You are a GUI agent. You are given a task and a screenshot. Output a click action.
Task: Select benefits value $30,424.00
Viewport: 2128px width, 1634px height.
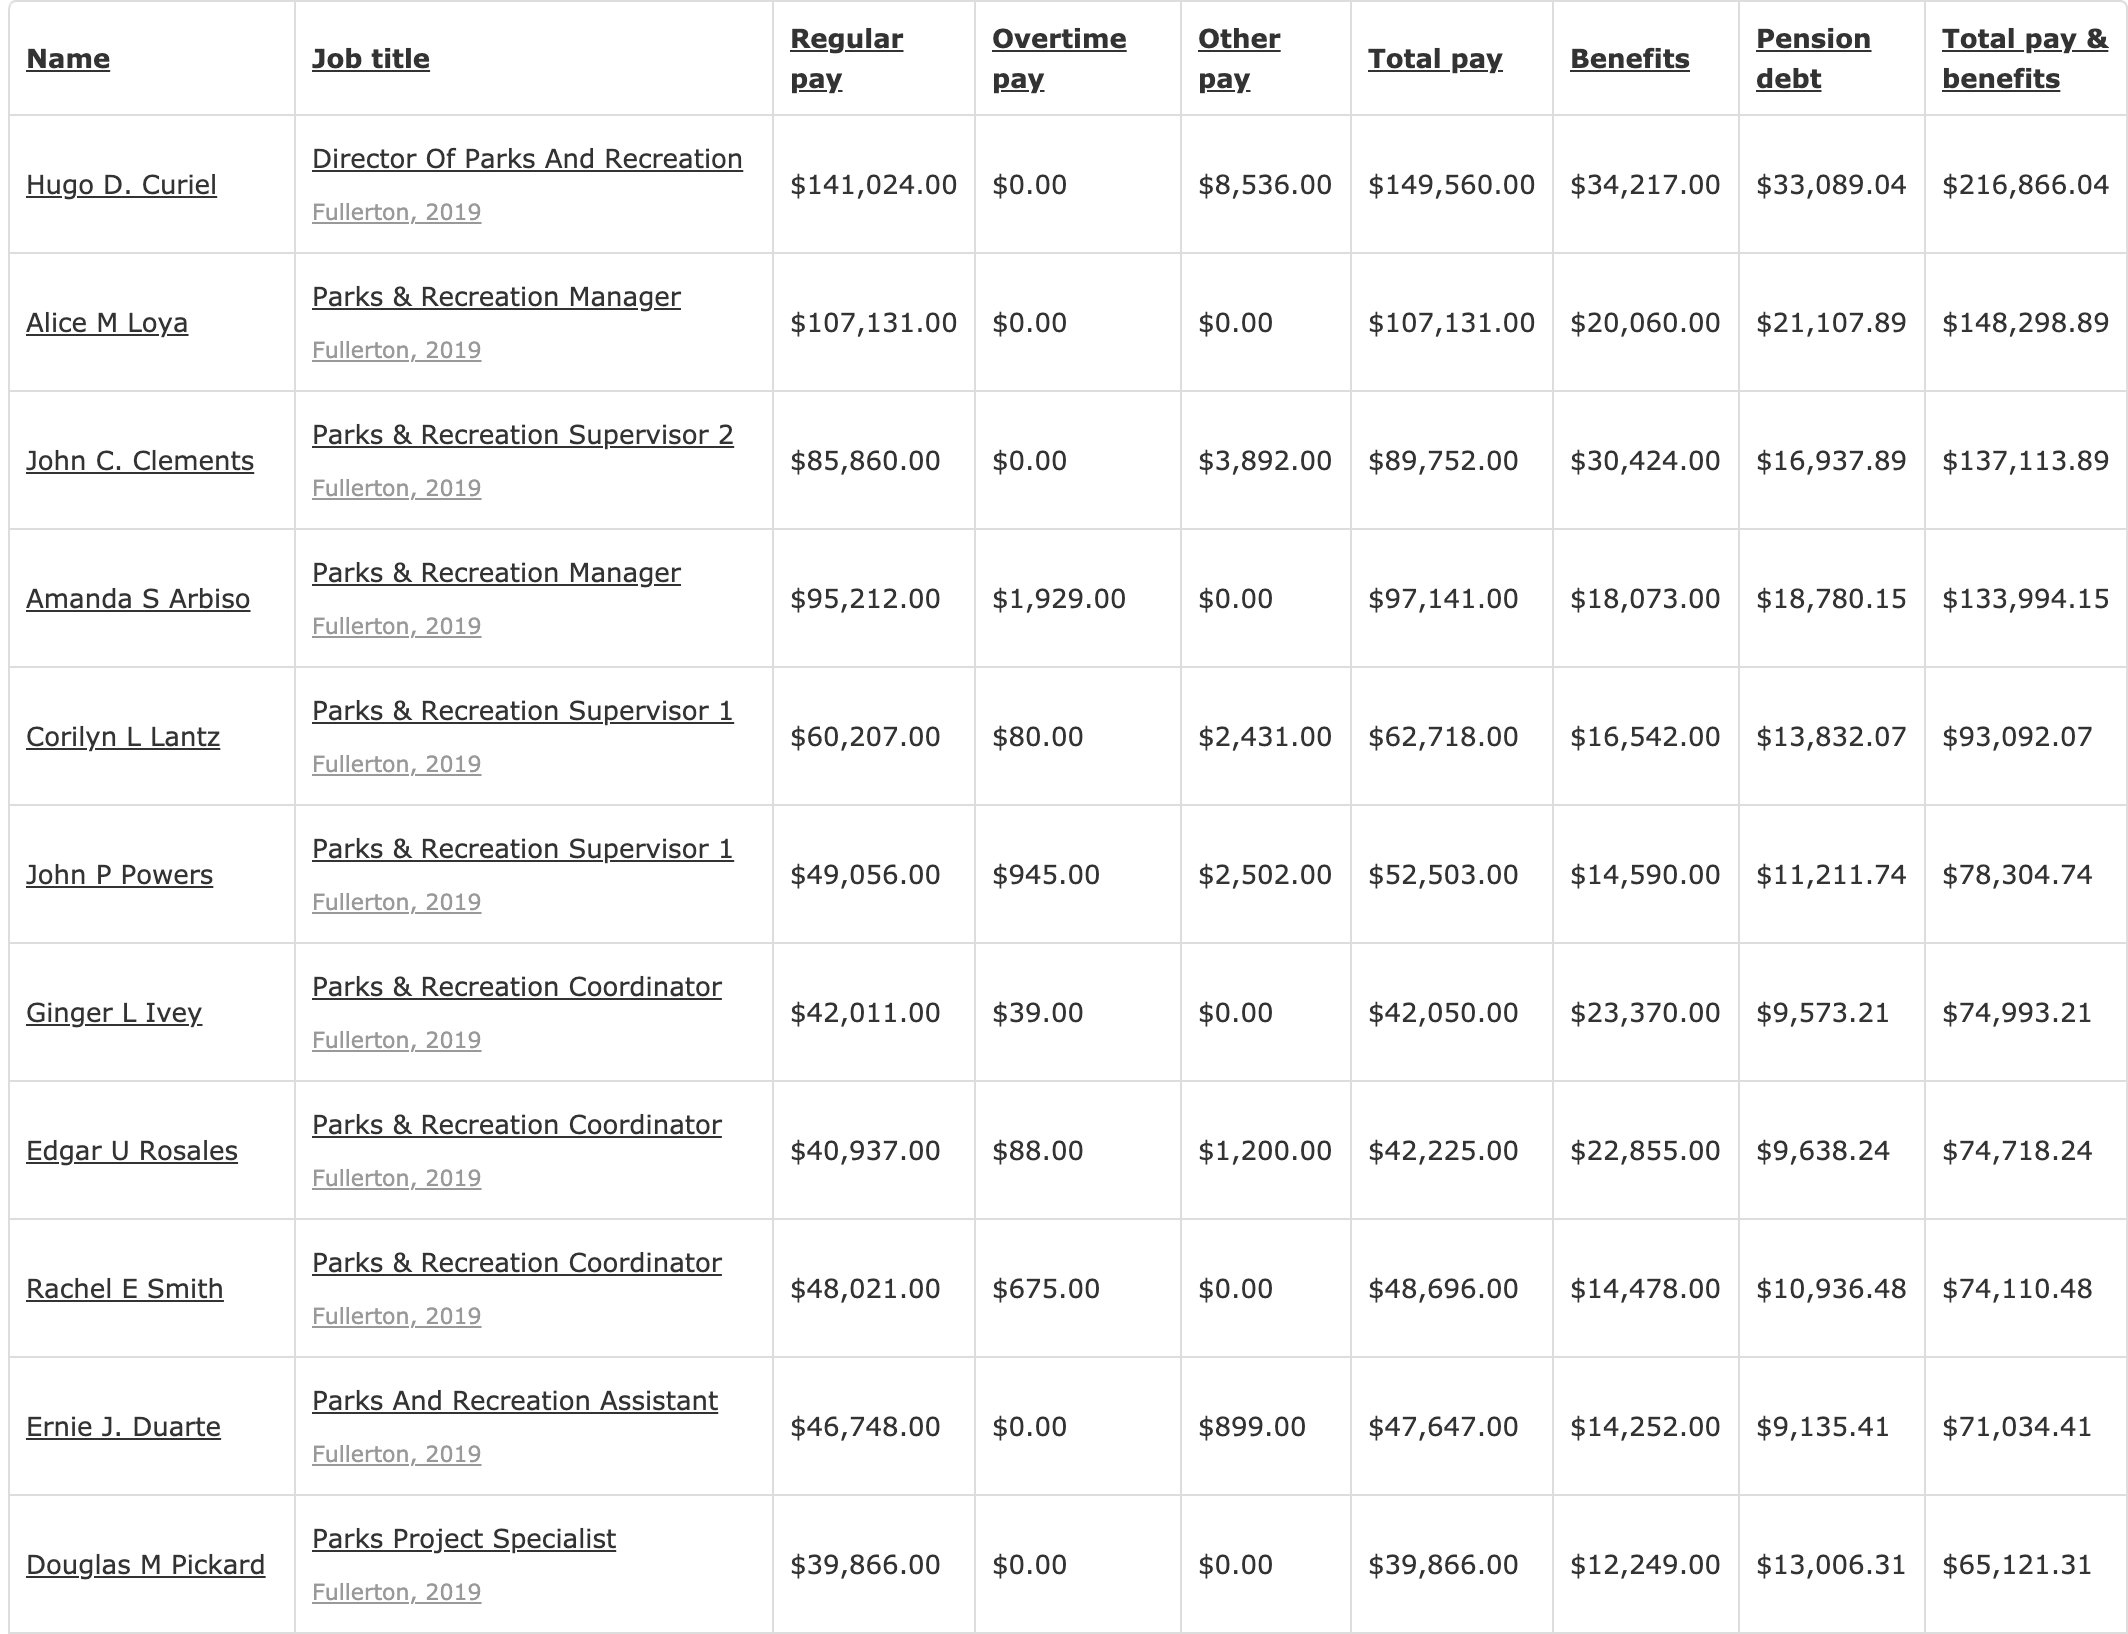1645,461
